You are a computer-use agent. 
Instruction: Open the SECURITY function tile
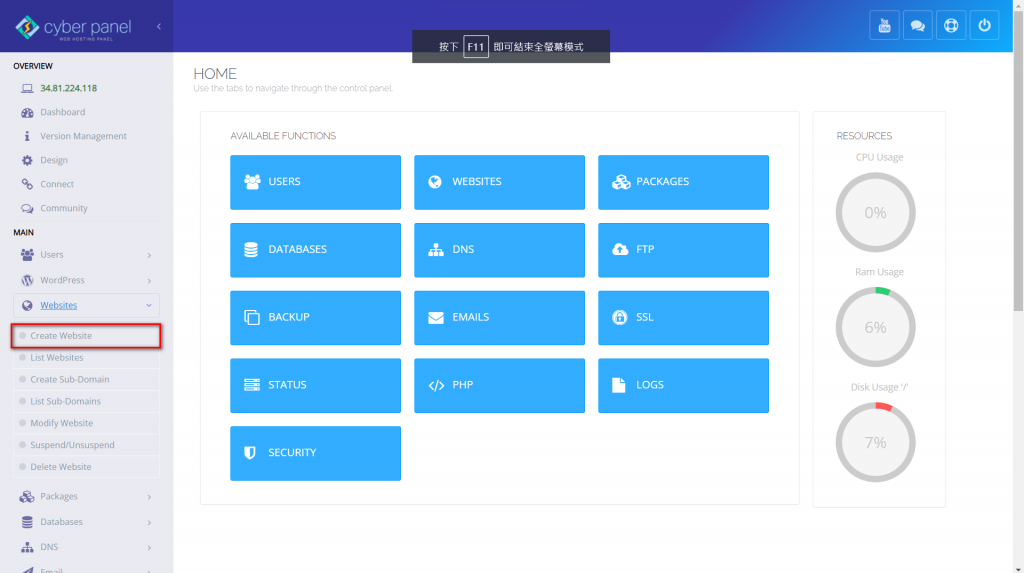tap(315, 453)
